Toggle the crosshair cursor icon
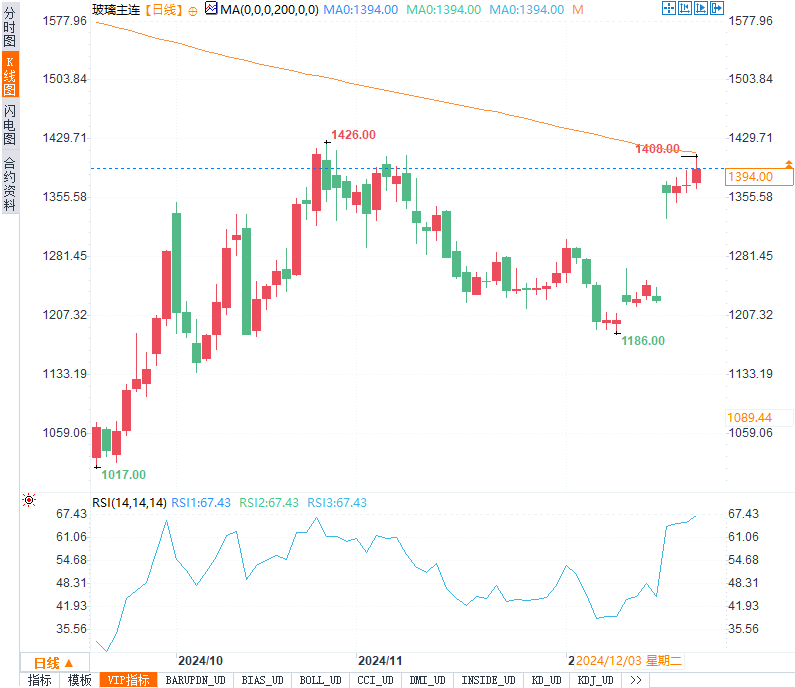This screenshot has width=795, height=688. click(669, 8)
